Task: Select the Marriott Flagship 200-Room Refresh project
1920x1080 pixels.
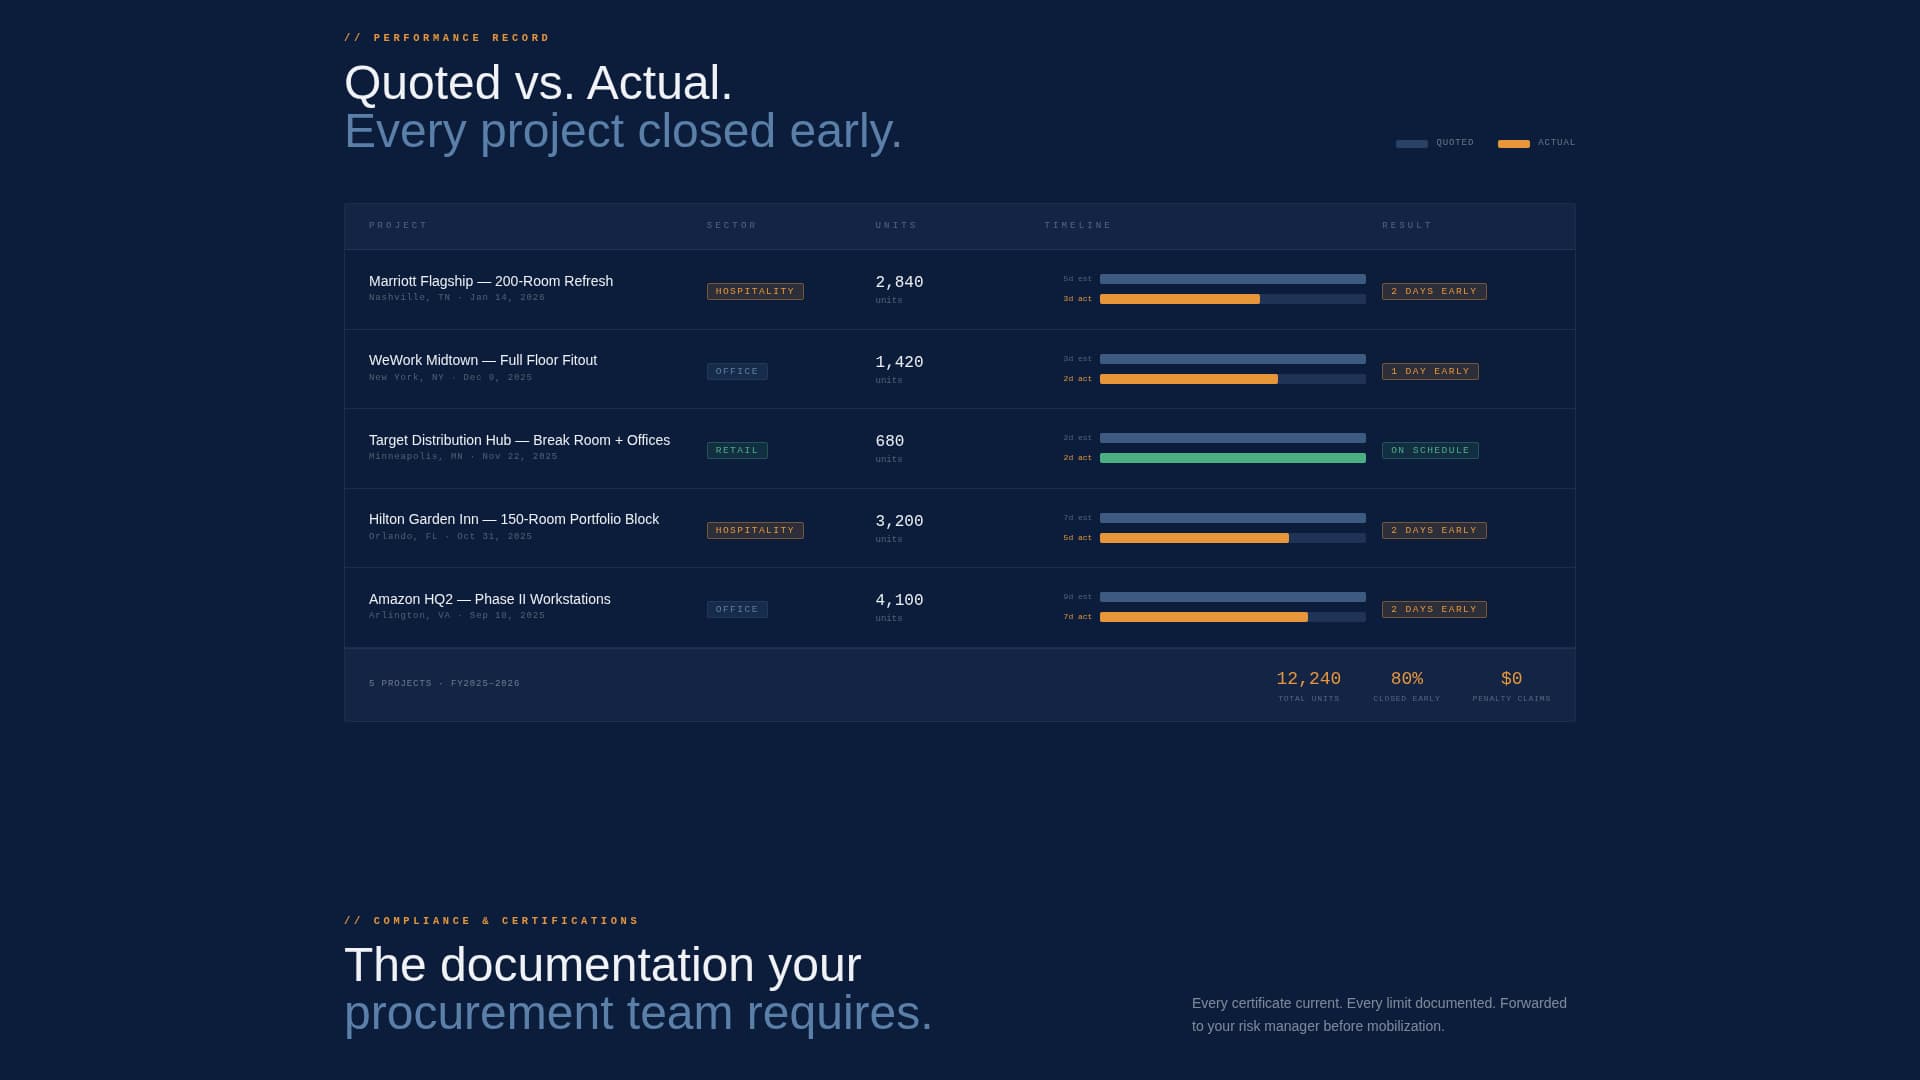Action: coord(490,281)
